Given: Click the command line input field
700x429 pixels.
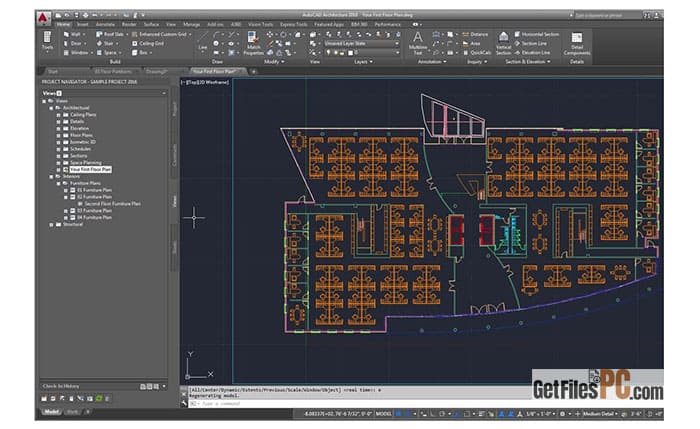Looking at the screenshot, I should click(357, 404).
